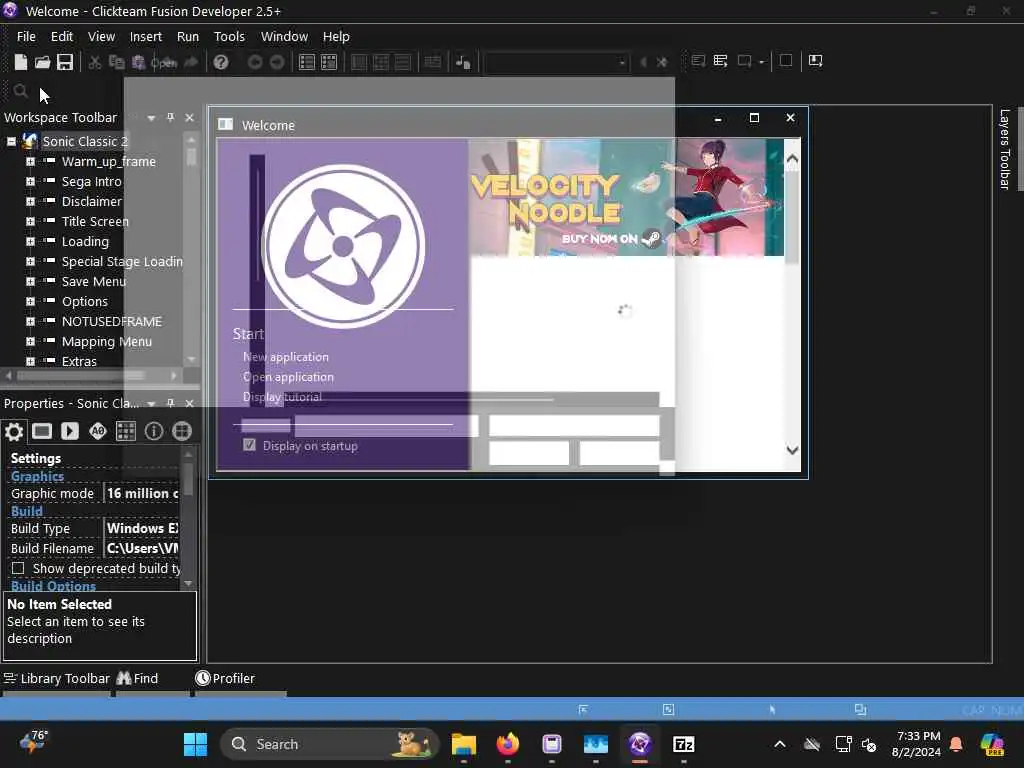This screenshot has height=768, width=1024.
Task: Open the About info tab in Properties
Action: coord(154,431)
